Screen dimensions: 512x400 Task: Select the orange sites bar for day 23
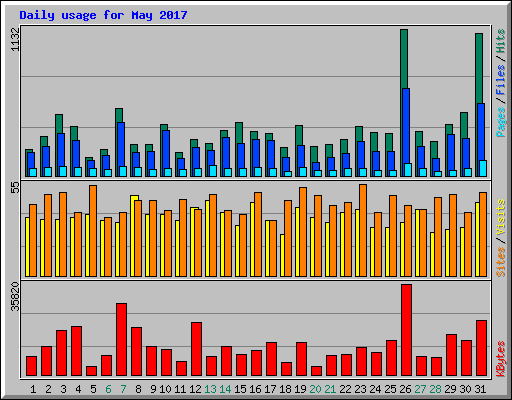click(363, 230)
